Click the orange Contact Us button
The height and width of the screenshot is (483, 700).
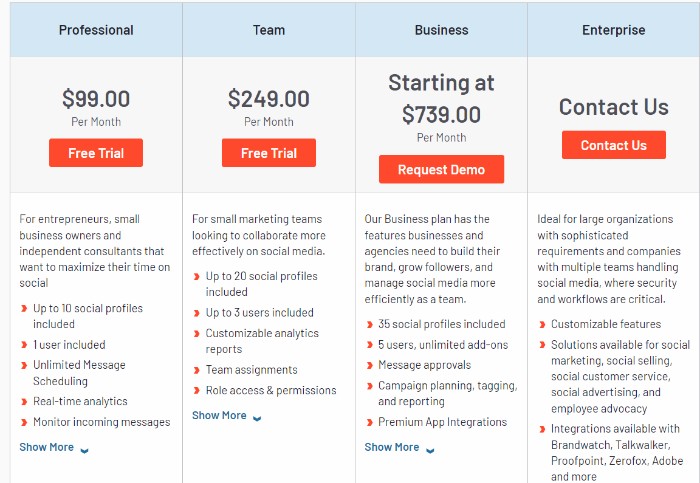click(614, 145)
